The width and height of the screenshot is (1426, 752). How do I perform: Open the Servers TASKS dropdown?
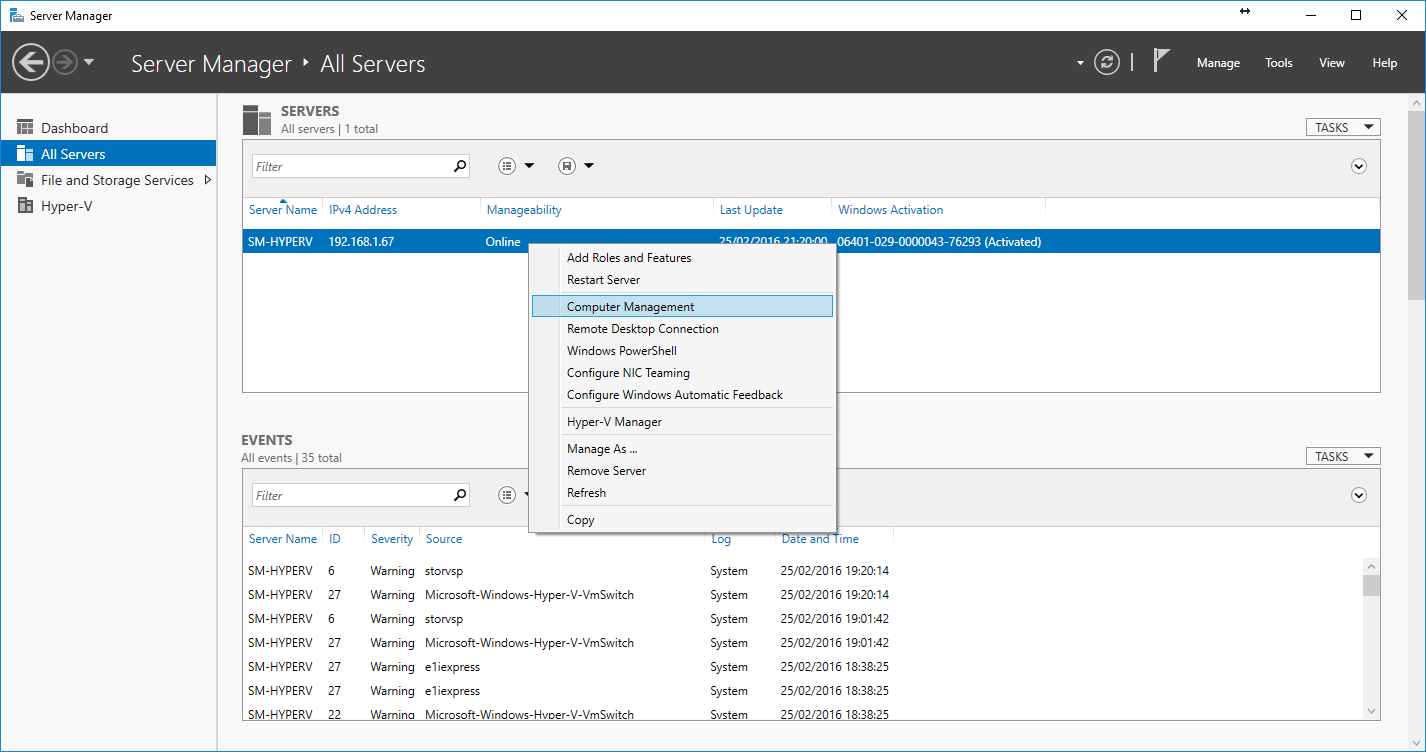tap(1343, 127)
